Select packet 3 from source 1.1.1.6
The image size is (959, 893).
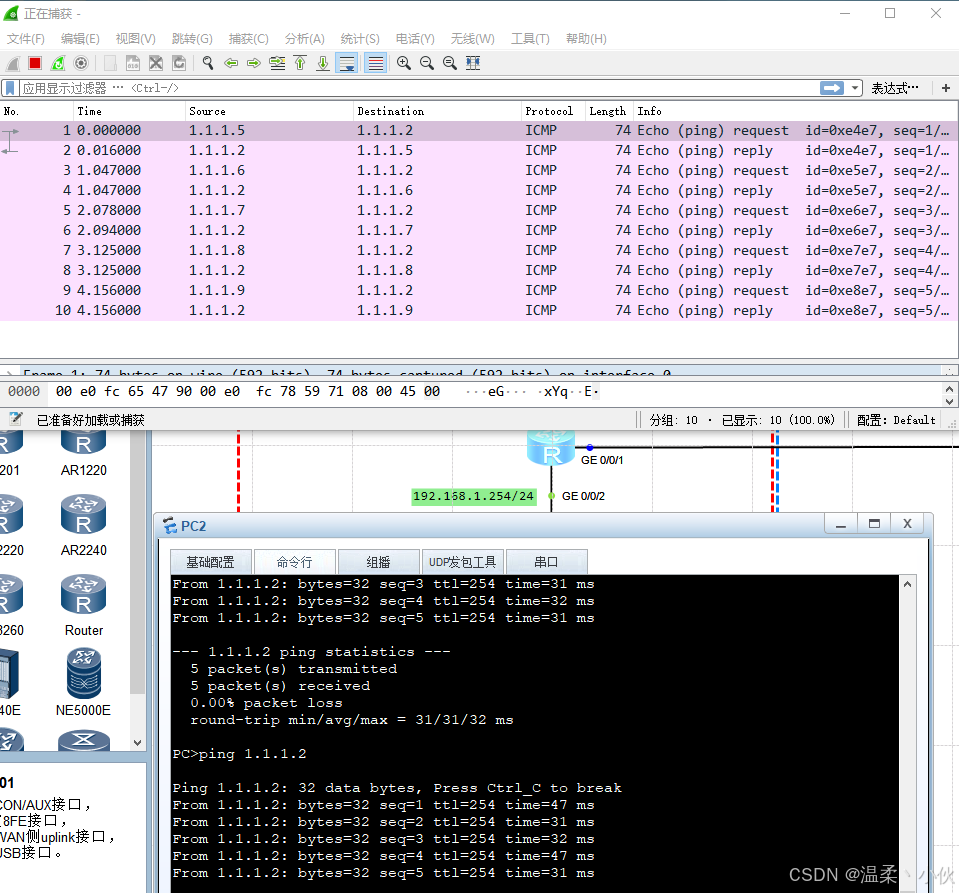(x=478, y=170)
